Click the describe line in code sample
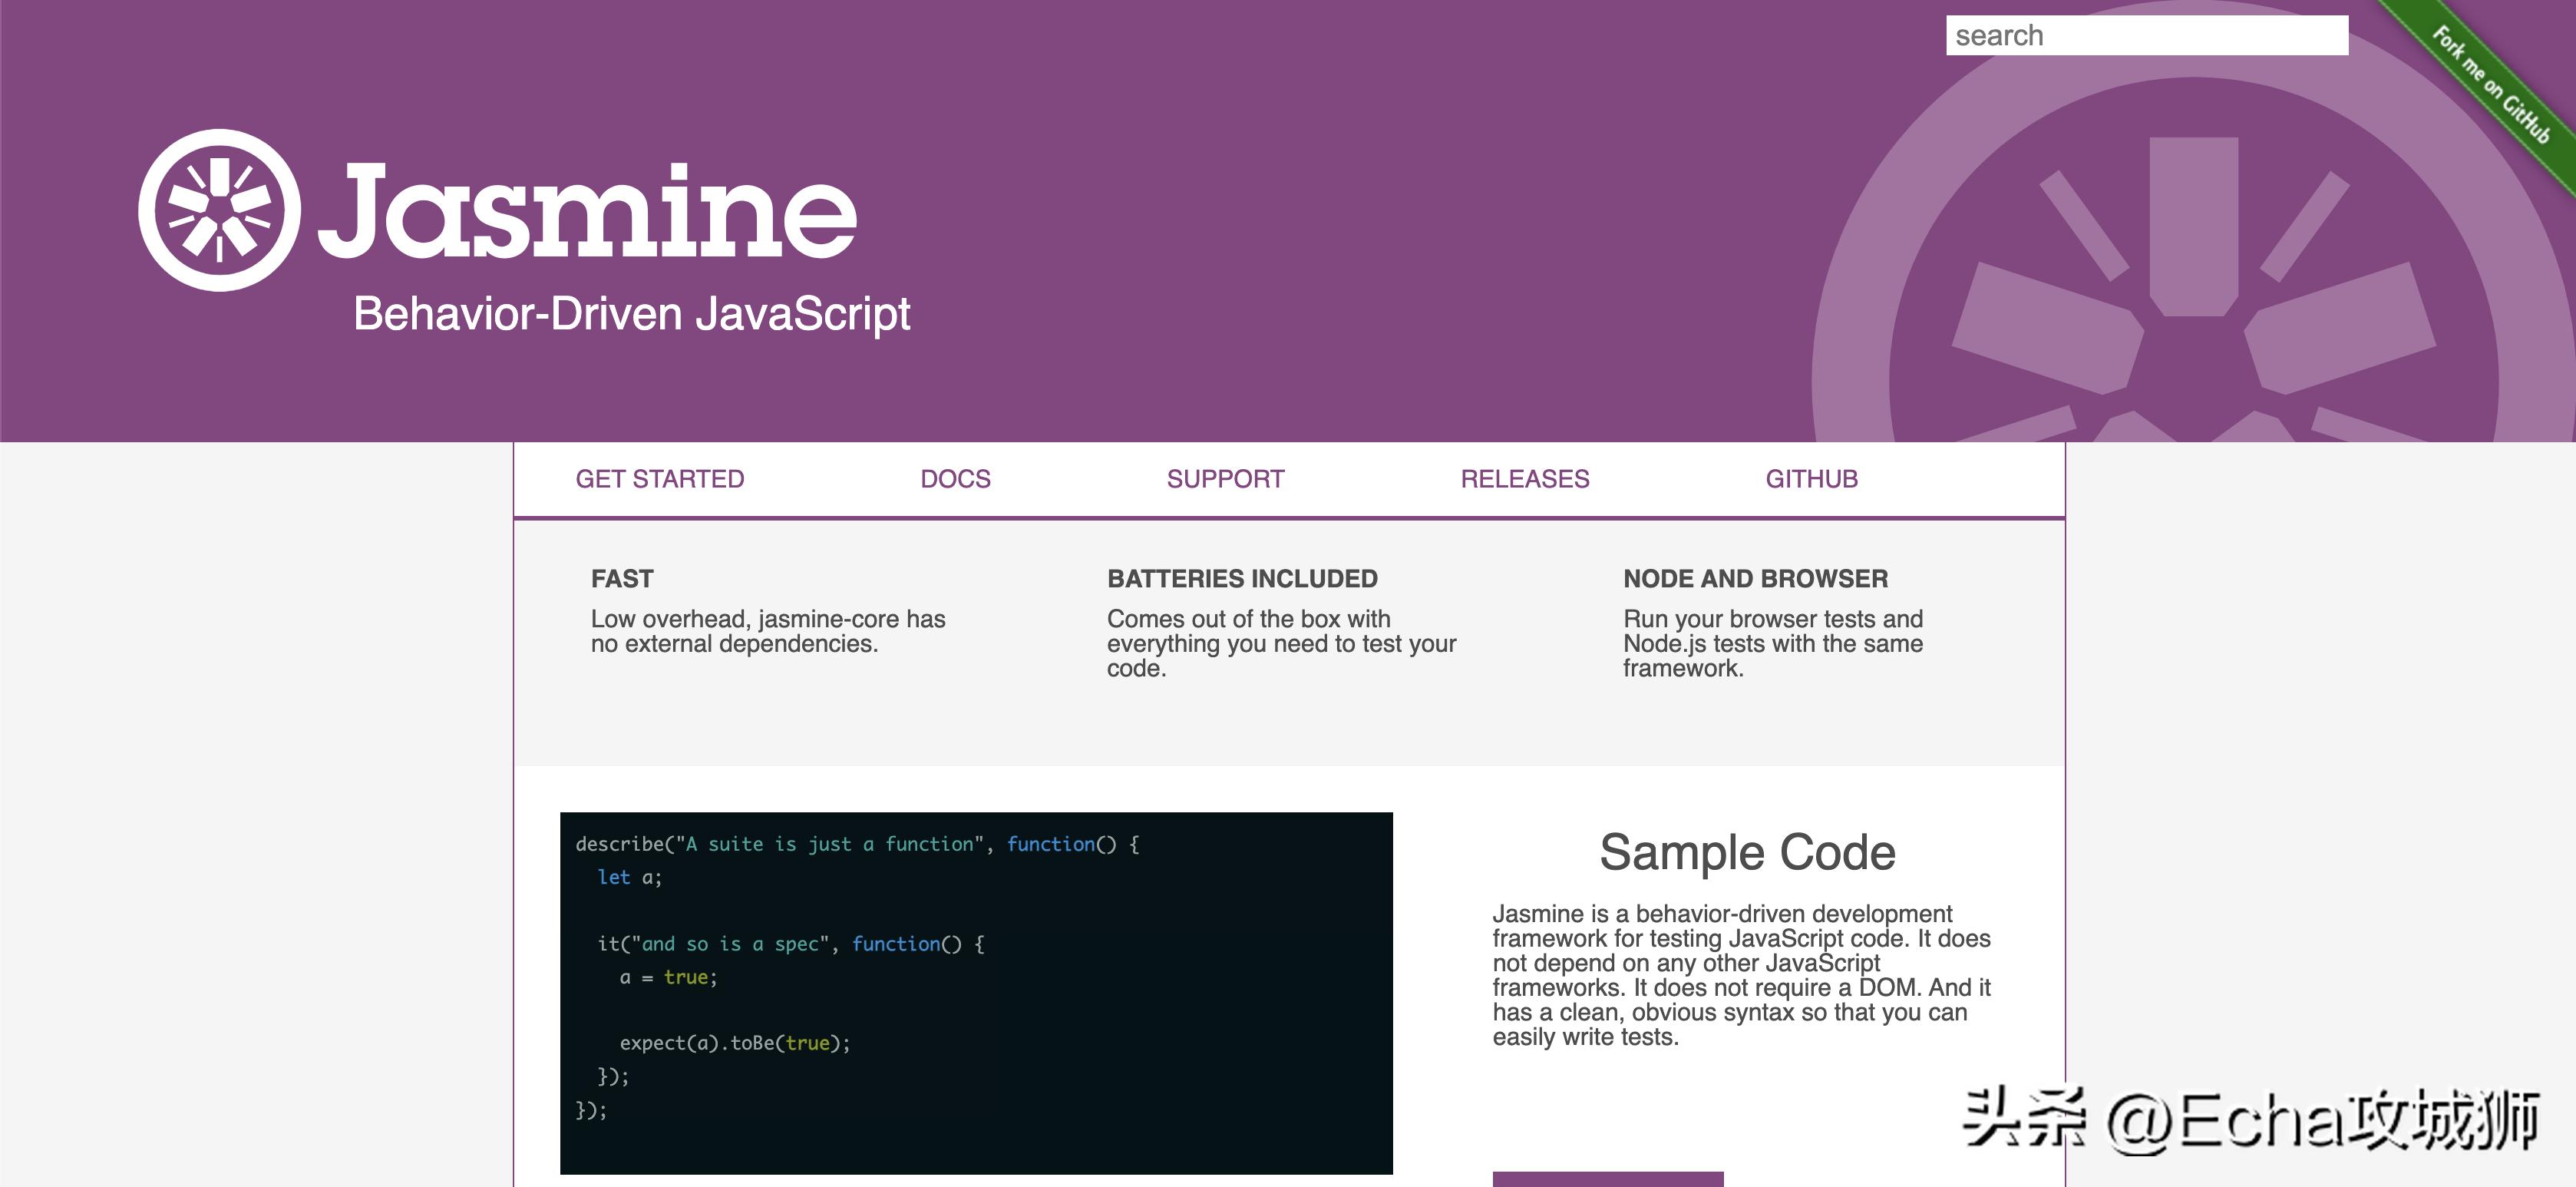Image resolution: width=2576 pixels, height=1187 pixels. (x=857, y=844)
